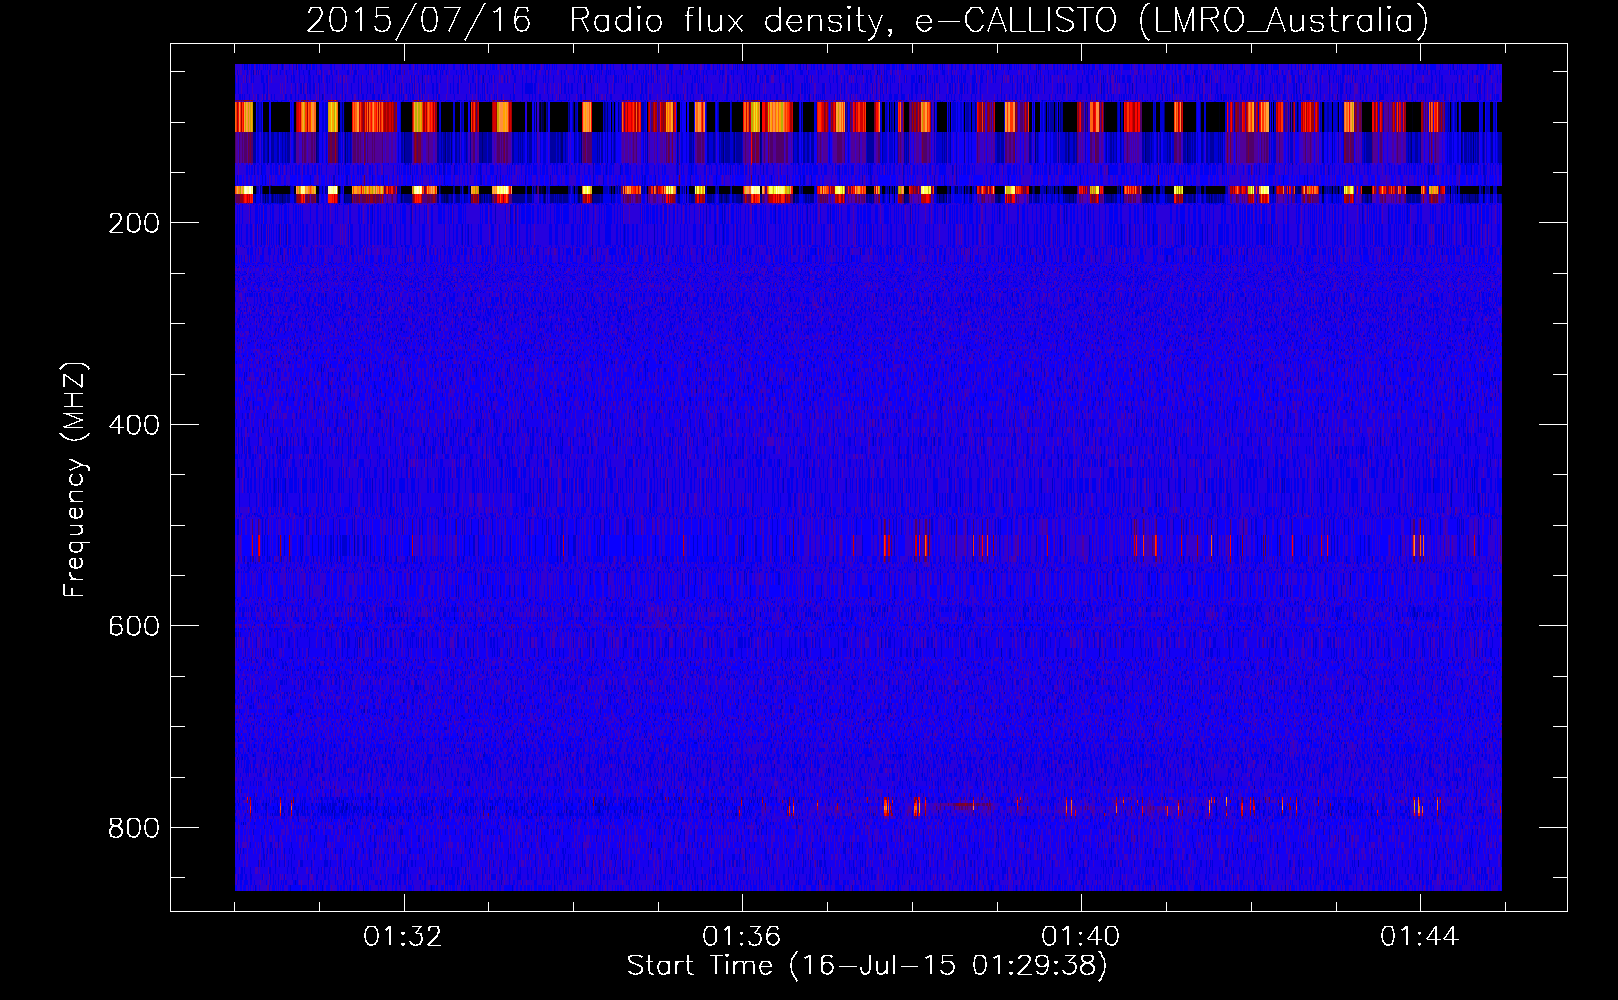Click the Start Time axis caption
Image resolution: width=1618 pixels, height=1000 pixels.
coord(867,966)
